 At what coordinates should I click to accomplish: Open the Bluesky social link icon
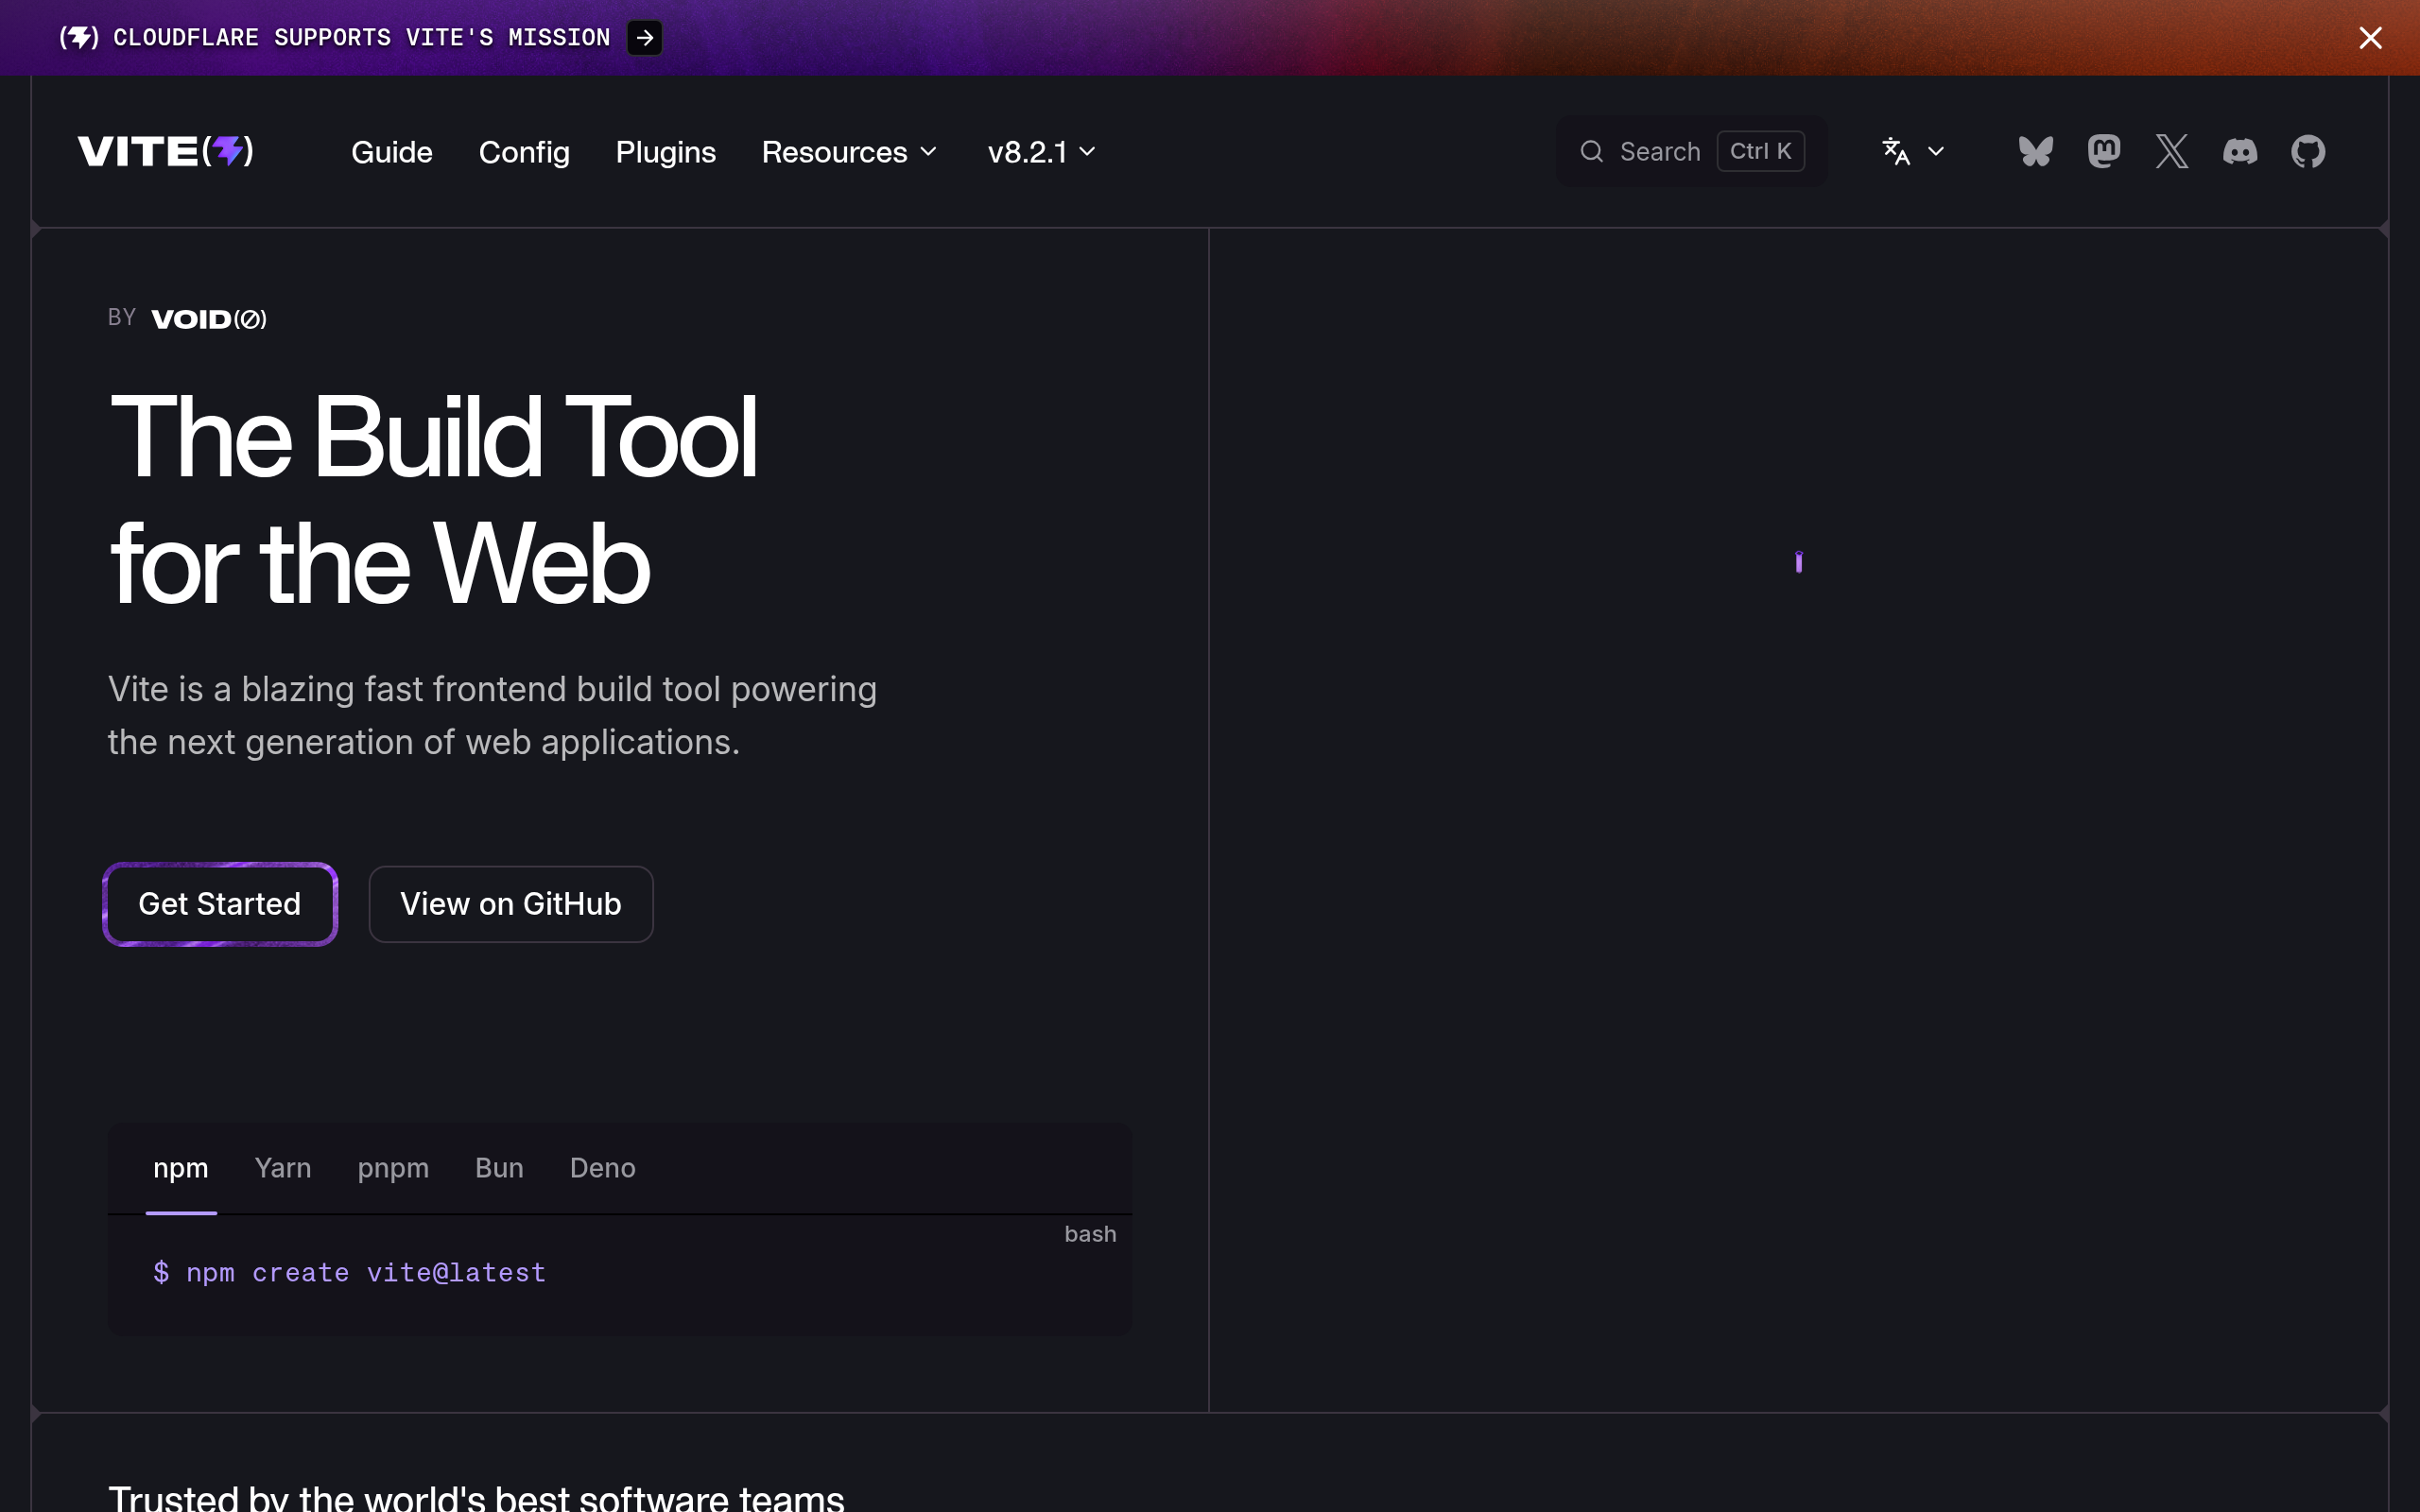click(2036, 151)
